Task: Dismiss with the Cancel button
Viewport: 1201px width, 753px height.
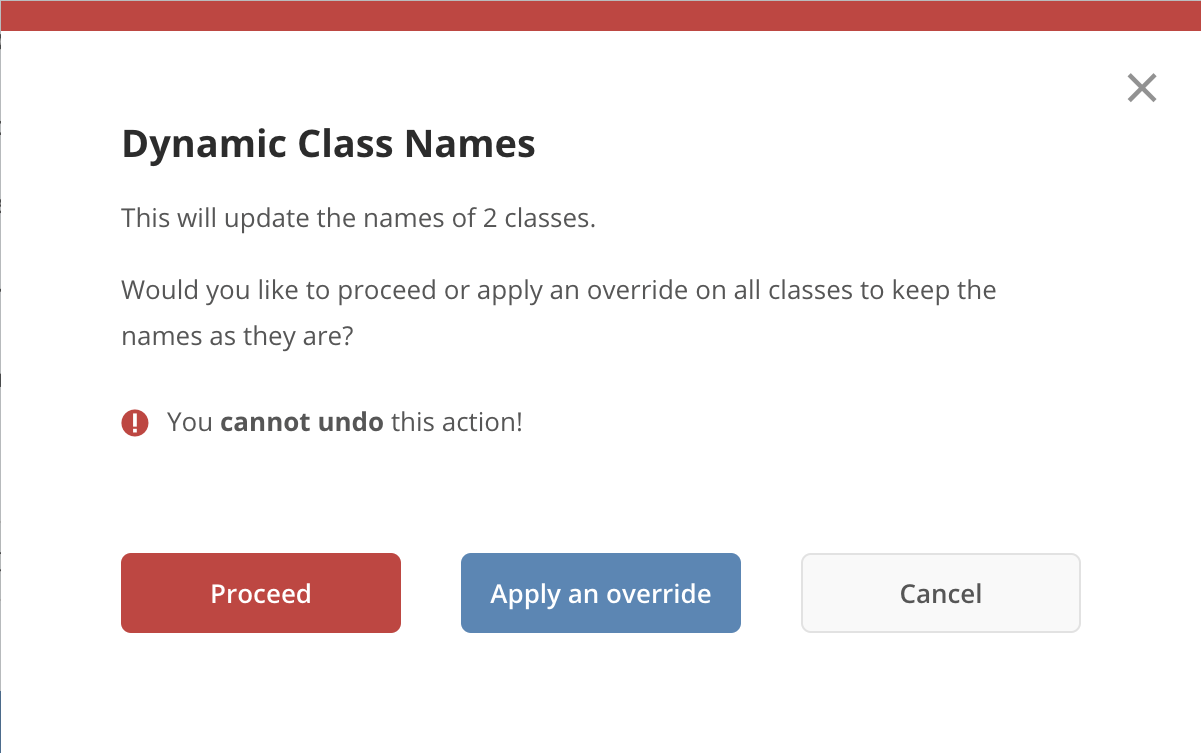Action: [x=940, y=593]
